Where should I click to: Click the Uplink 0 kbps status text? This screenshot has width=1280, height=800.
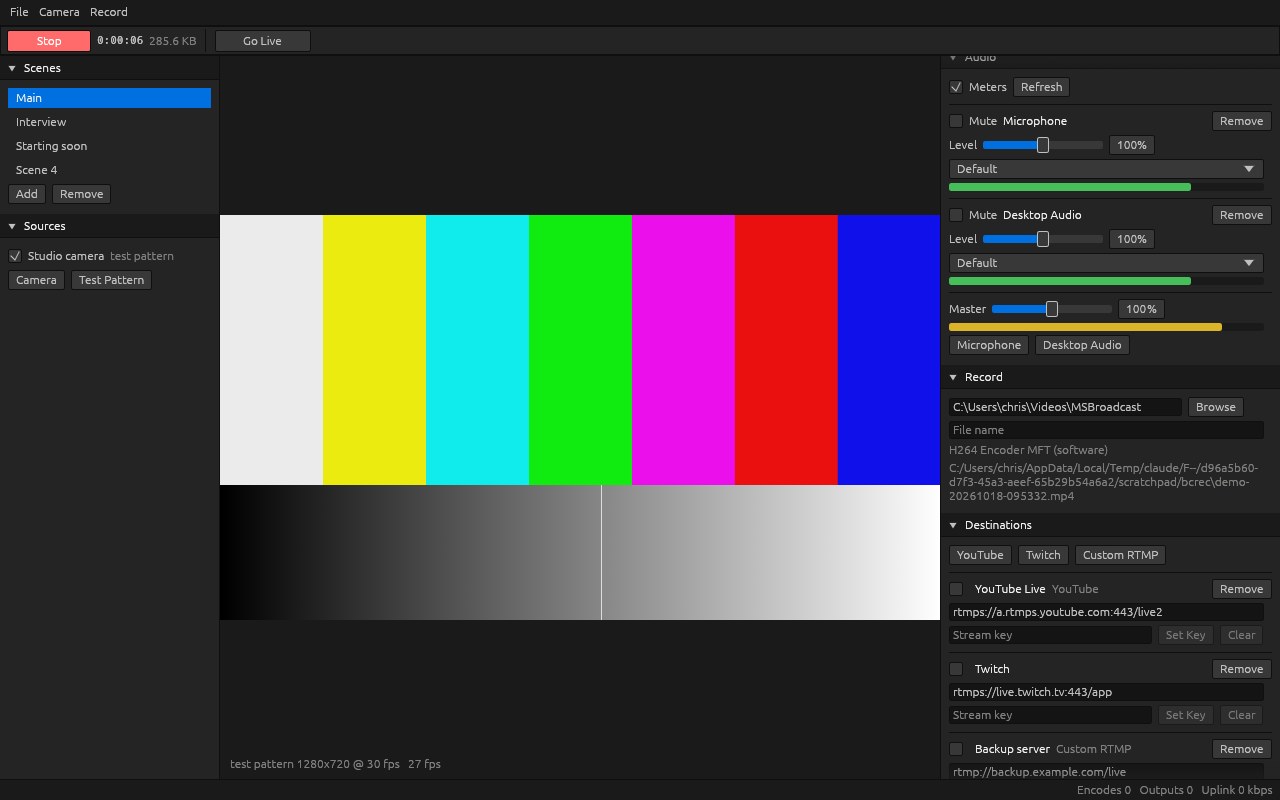pos(1236,790)
